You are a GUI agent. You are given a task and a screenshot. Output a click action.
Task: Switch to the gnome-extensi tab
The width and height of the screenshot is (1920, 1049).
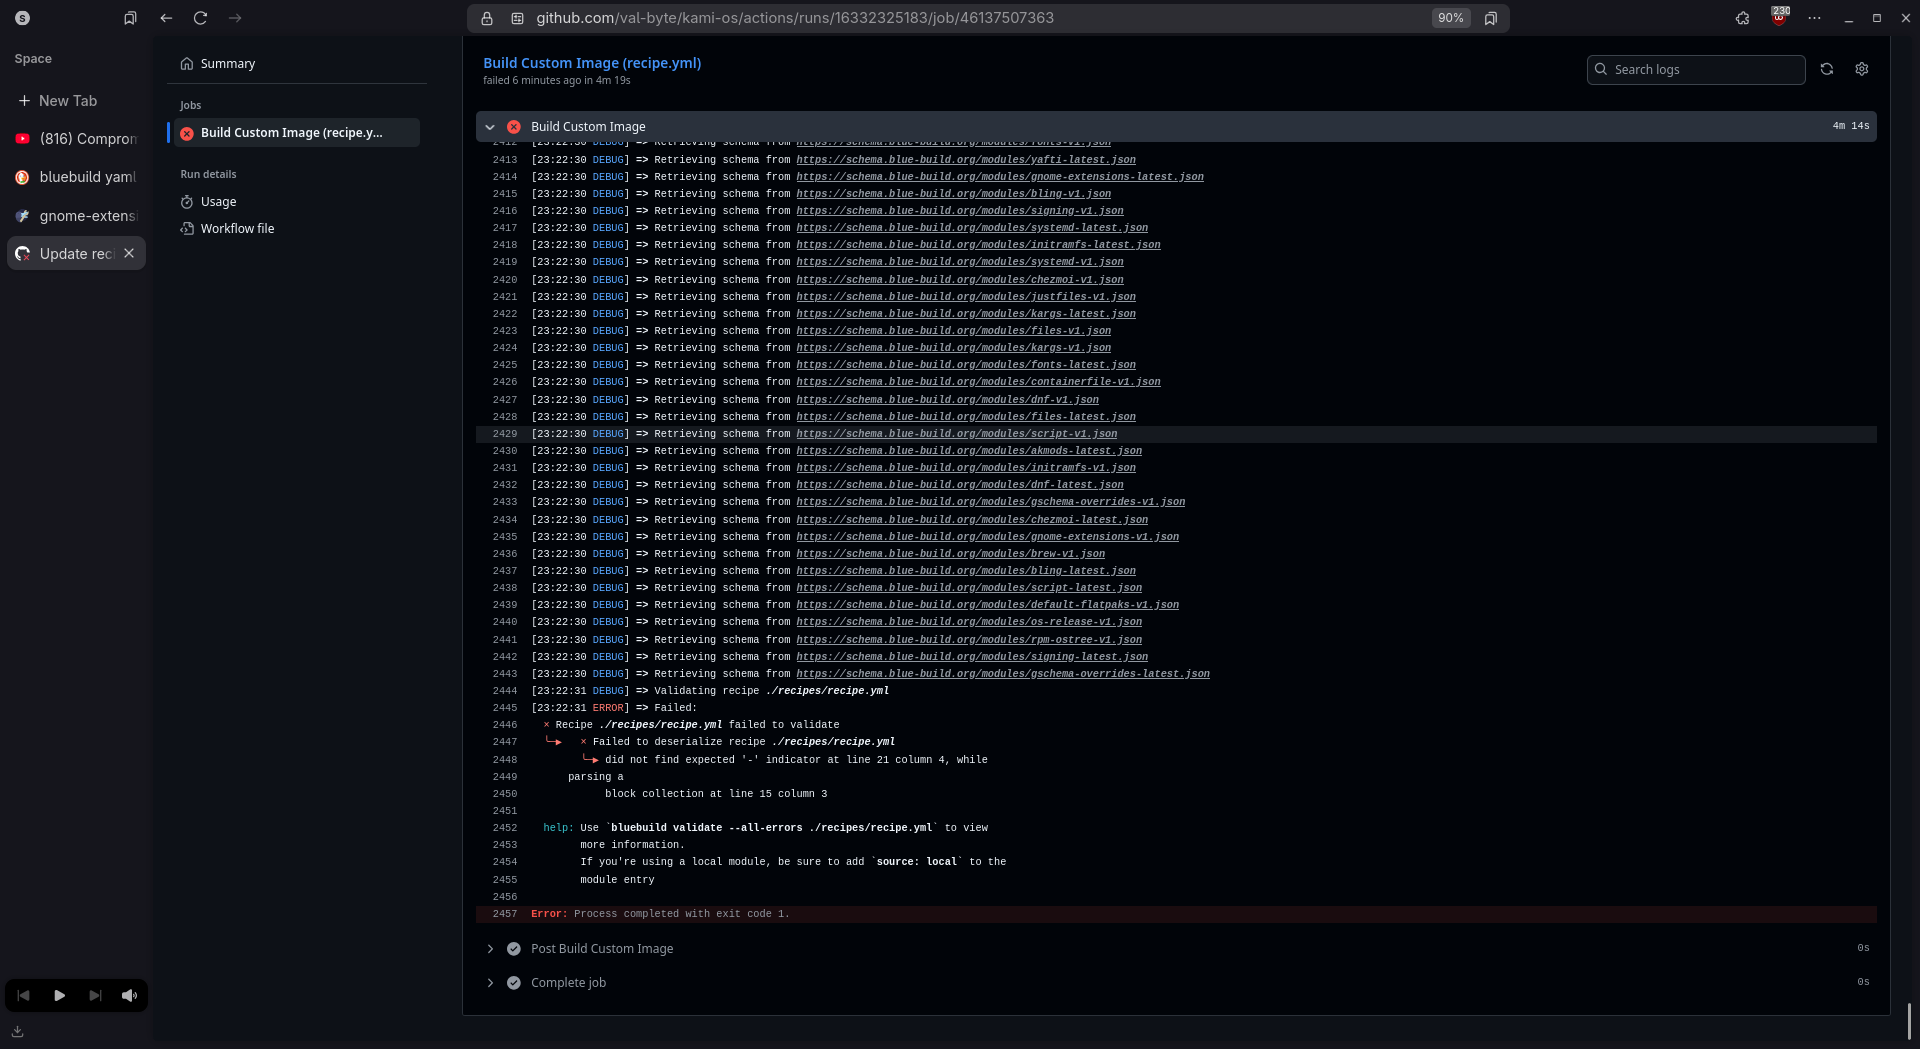[x=77, y=216]
